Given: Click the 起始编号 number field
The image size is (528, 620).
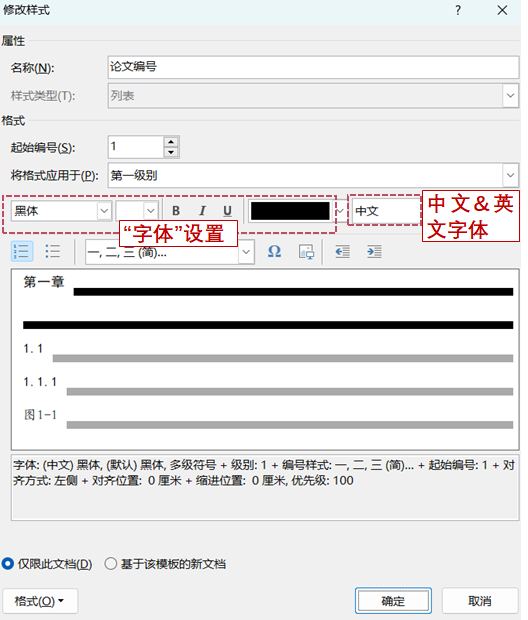Looking at the screenshot, I should coord(138,149).
